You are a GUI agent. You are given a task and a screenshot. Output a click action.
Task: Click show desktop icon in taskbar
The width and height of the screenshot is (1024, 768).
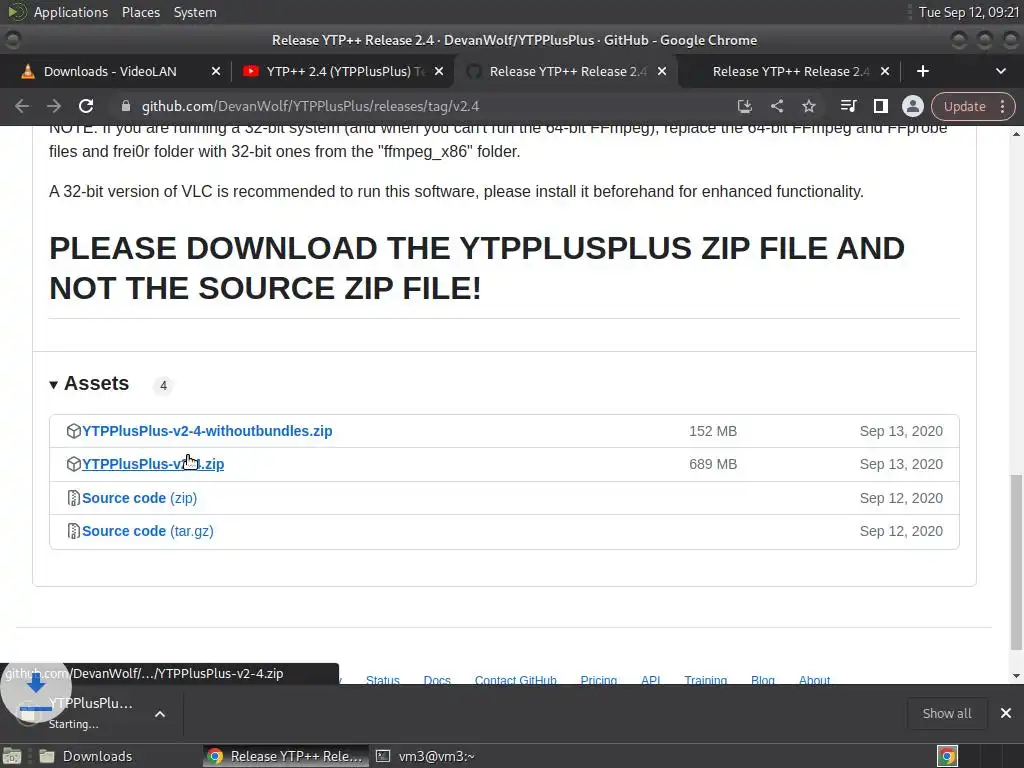tap(12, 756)
